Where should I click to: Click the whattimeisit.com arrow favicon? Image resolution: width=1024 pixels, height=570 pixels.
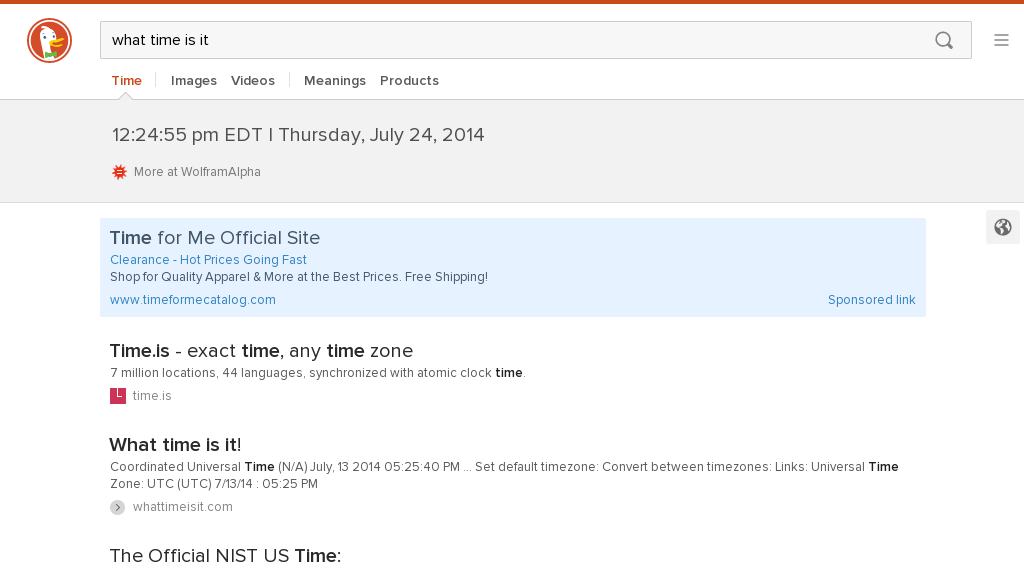click(x=118, y=507)
